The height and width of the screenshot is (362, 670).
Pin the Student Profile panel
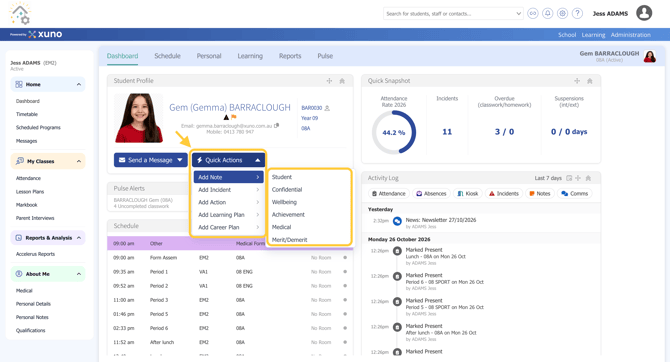pyautogui.click(x=342, y=81)
